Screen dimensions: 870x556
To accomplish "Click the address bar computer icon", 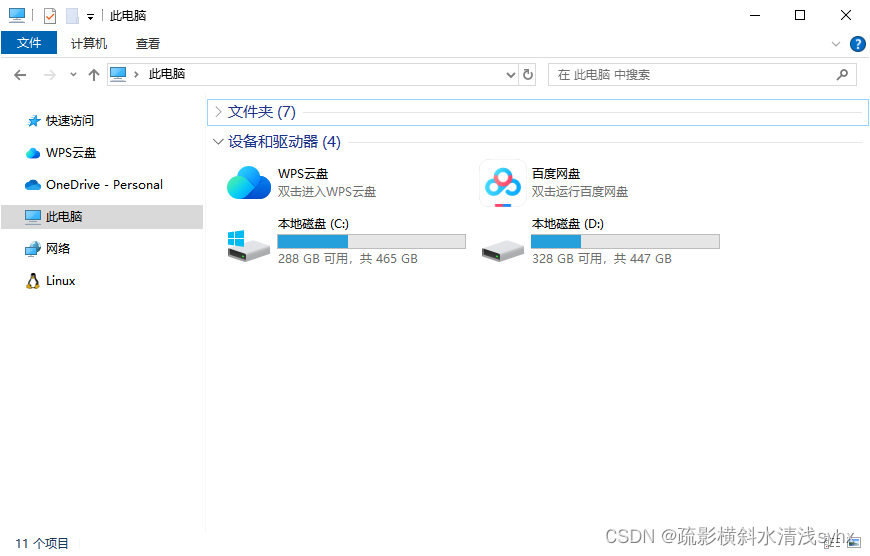I will 118,74.
